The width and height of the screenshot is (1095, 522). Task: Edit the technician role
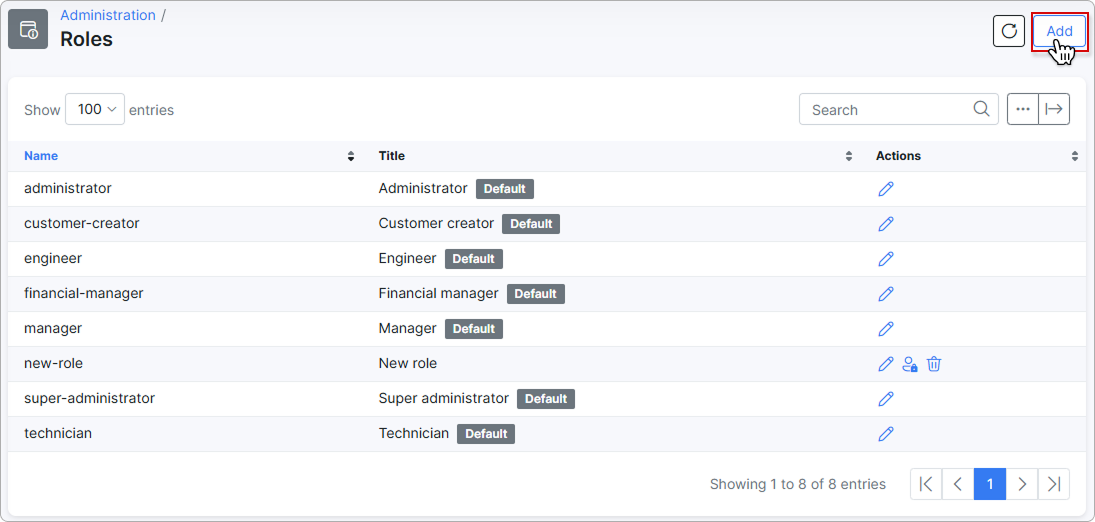point(885,434)
